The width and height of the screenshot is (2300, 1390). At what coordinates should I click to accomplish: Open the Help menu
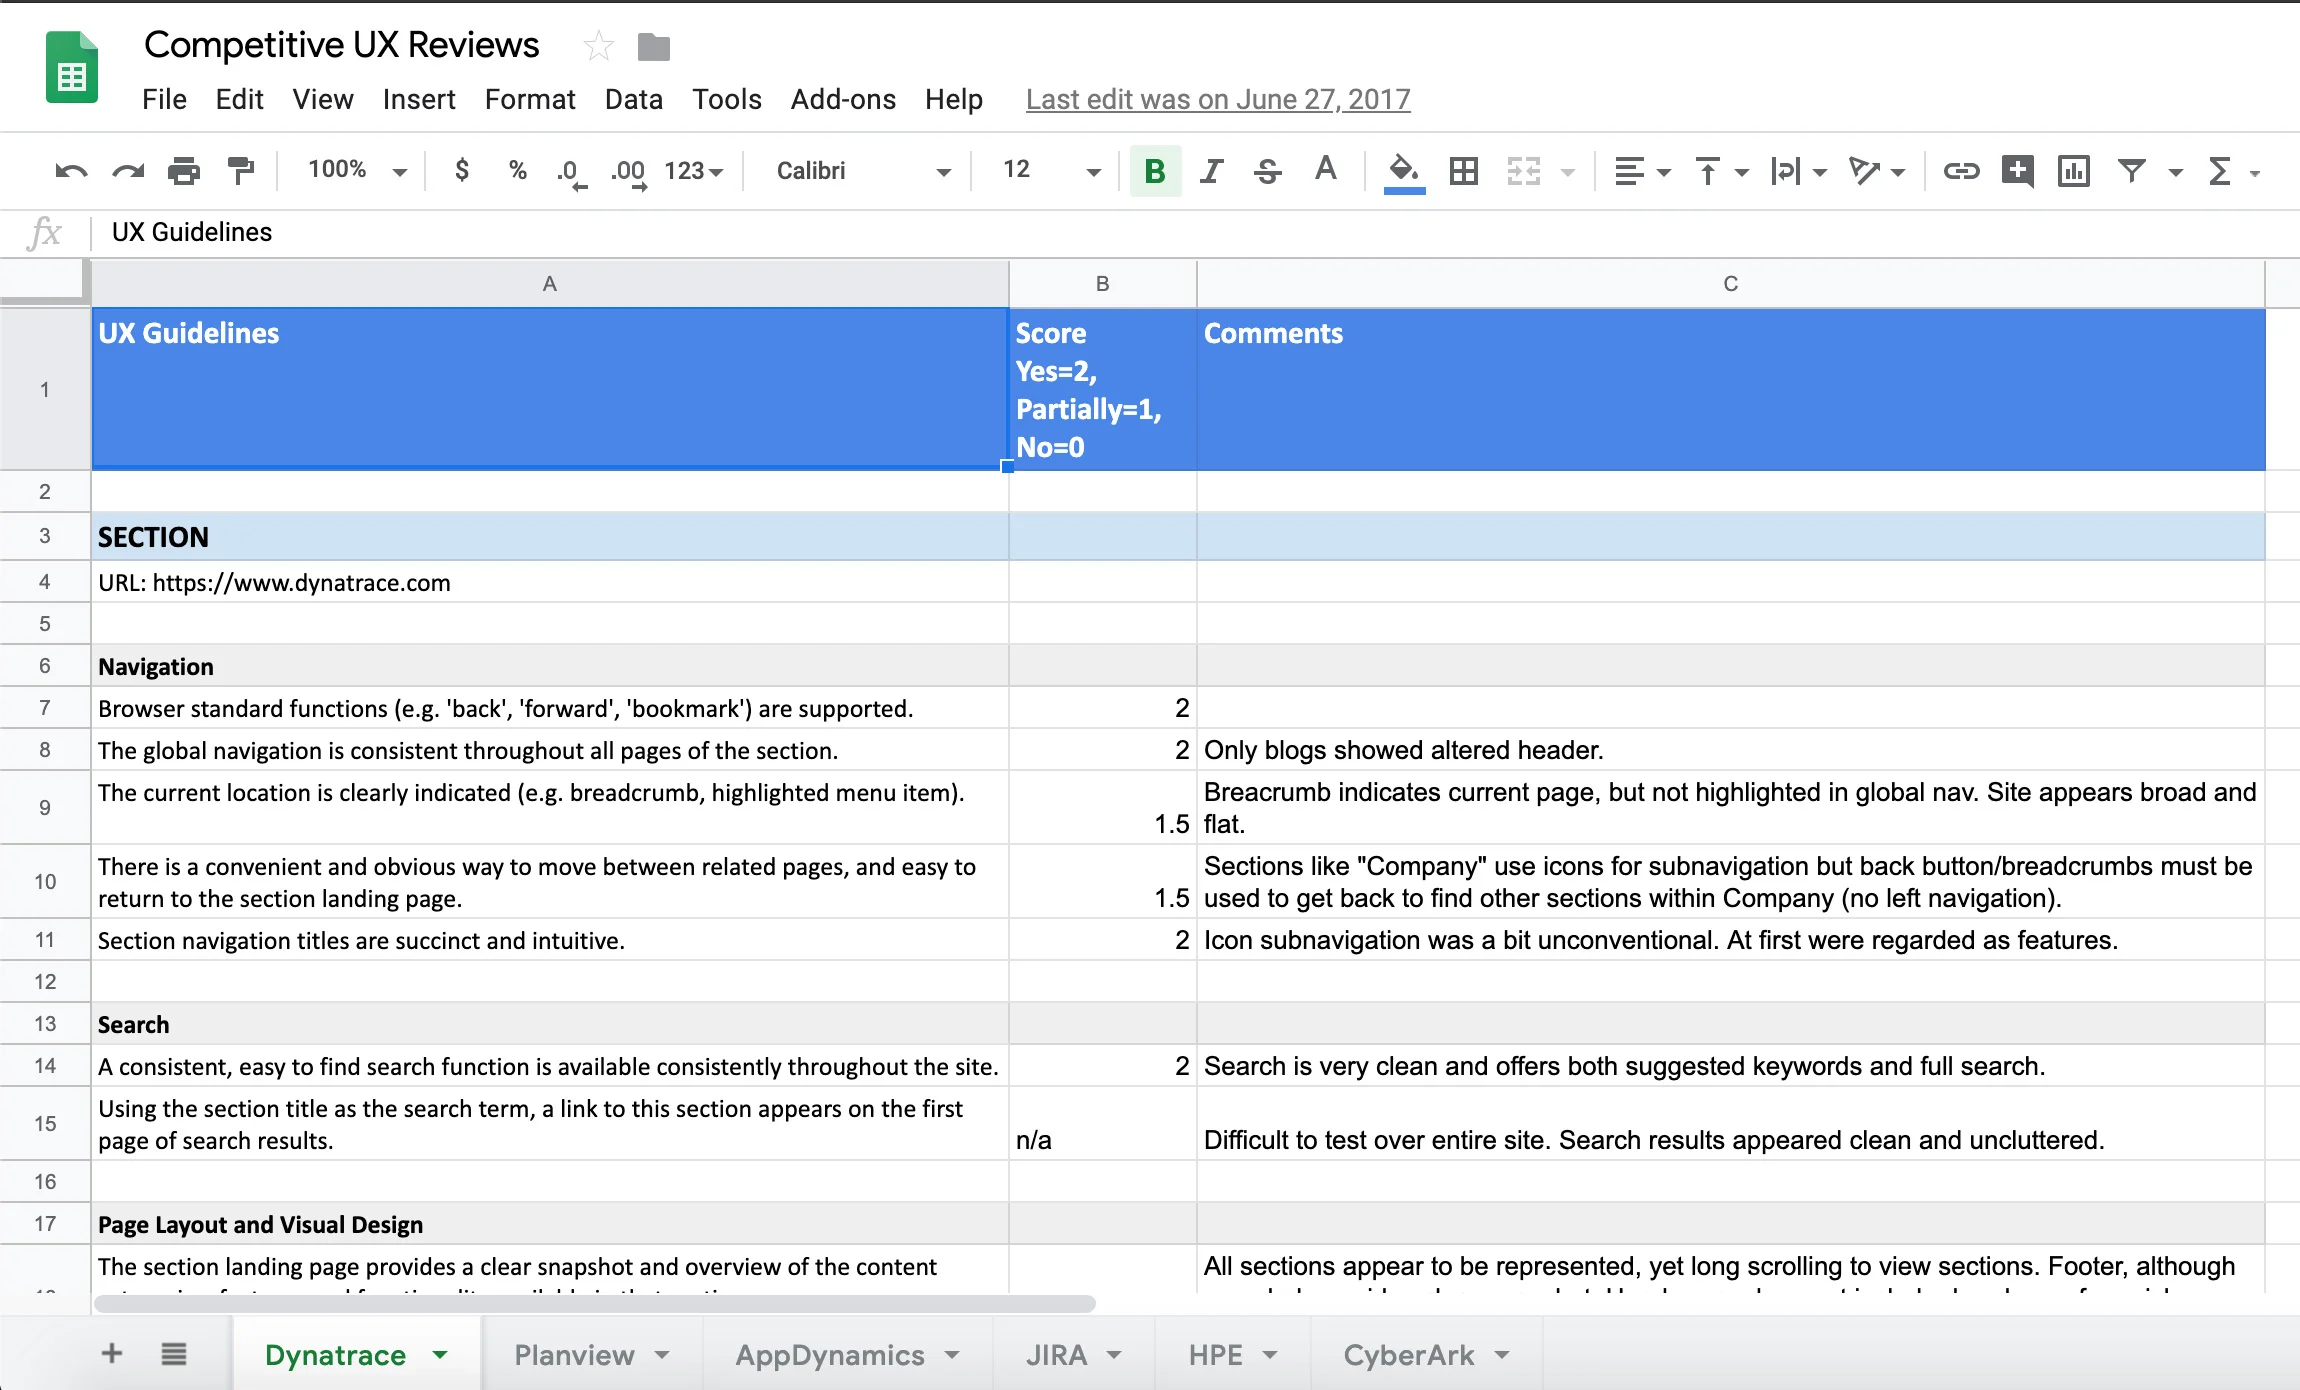click(954, 99)
